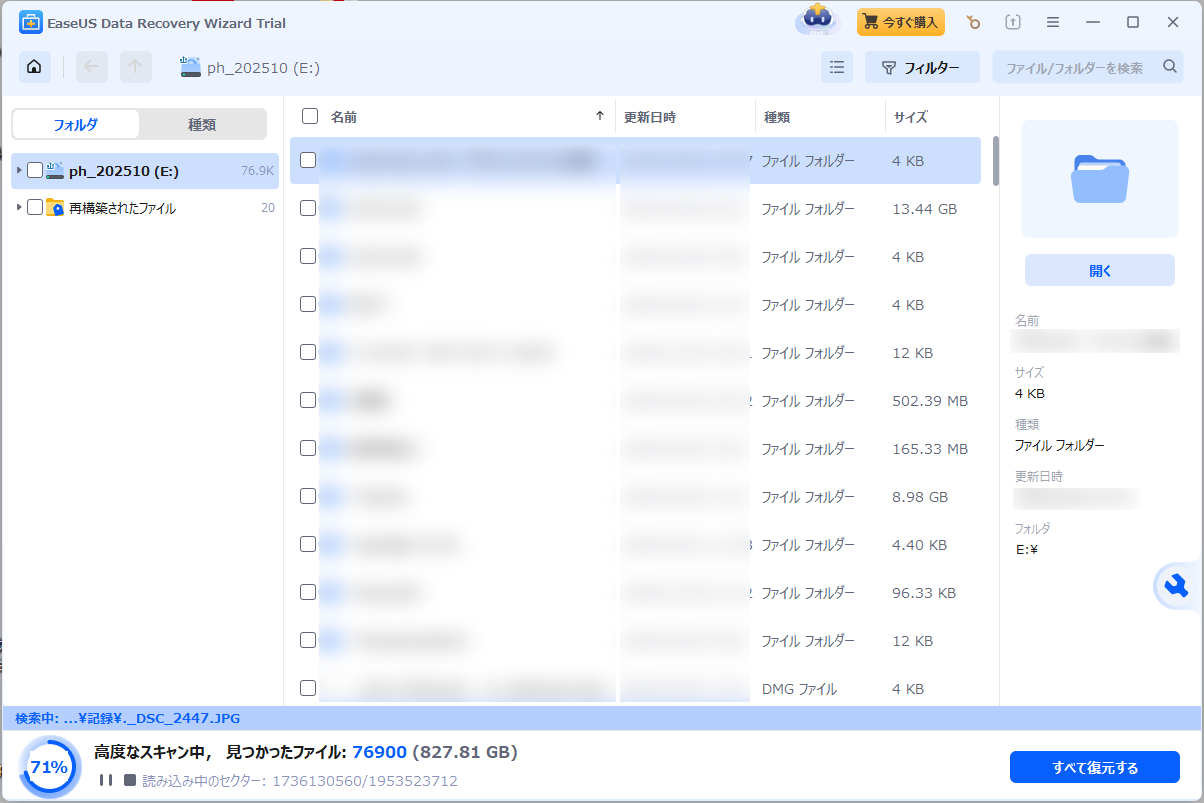The image size is (1204, 803).
Task: Select the ph_202510 (E:) tree item
Action: click(145, 170)
